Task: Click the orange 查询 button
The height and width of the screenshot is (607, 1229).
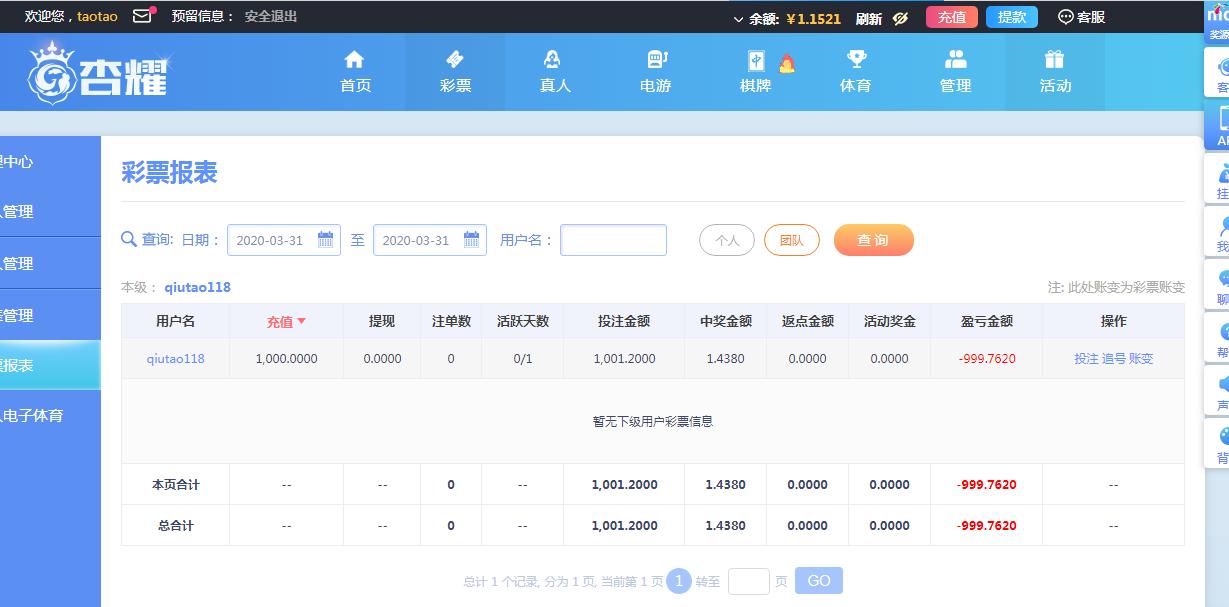Action: pos(873,240)
